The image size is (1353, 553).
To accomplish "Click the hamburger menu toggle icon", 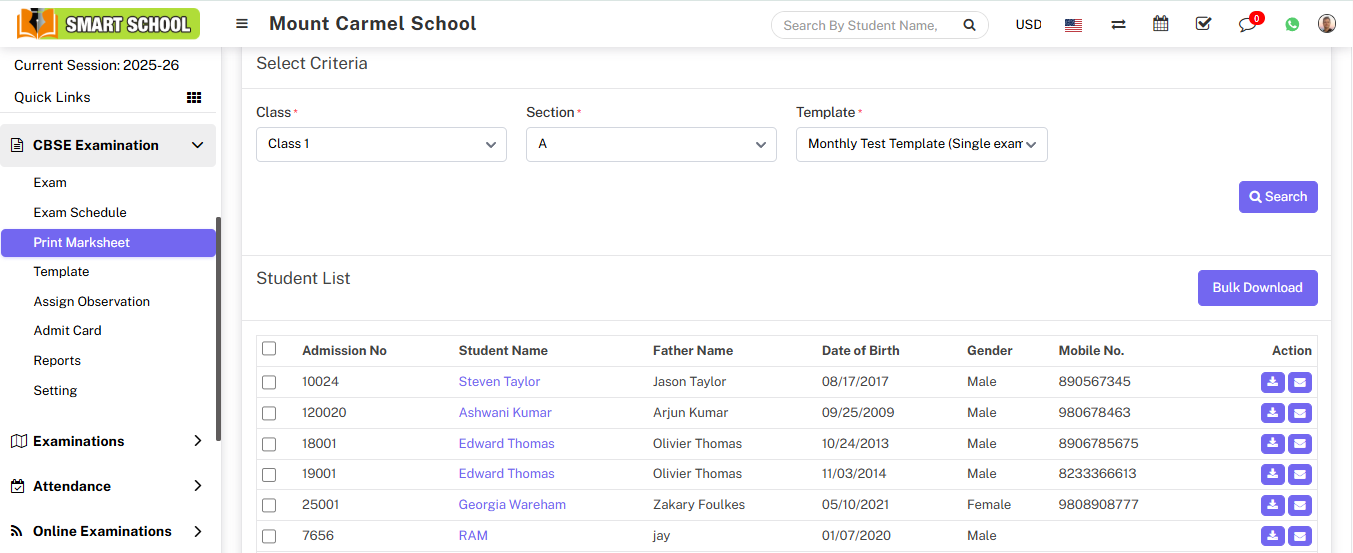I will [x=242, y=24].
